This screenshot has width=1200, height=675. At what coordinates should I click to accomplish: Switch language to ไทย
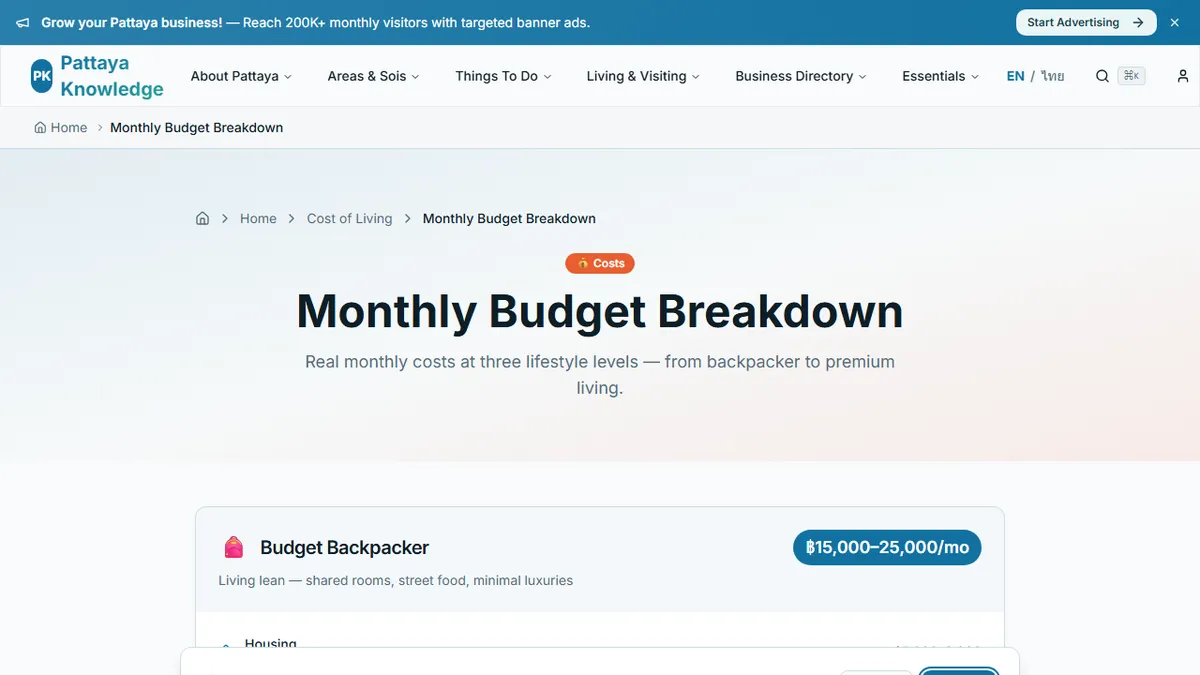point(1053,76)
